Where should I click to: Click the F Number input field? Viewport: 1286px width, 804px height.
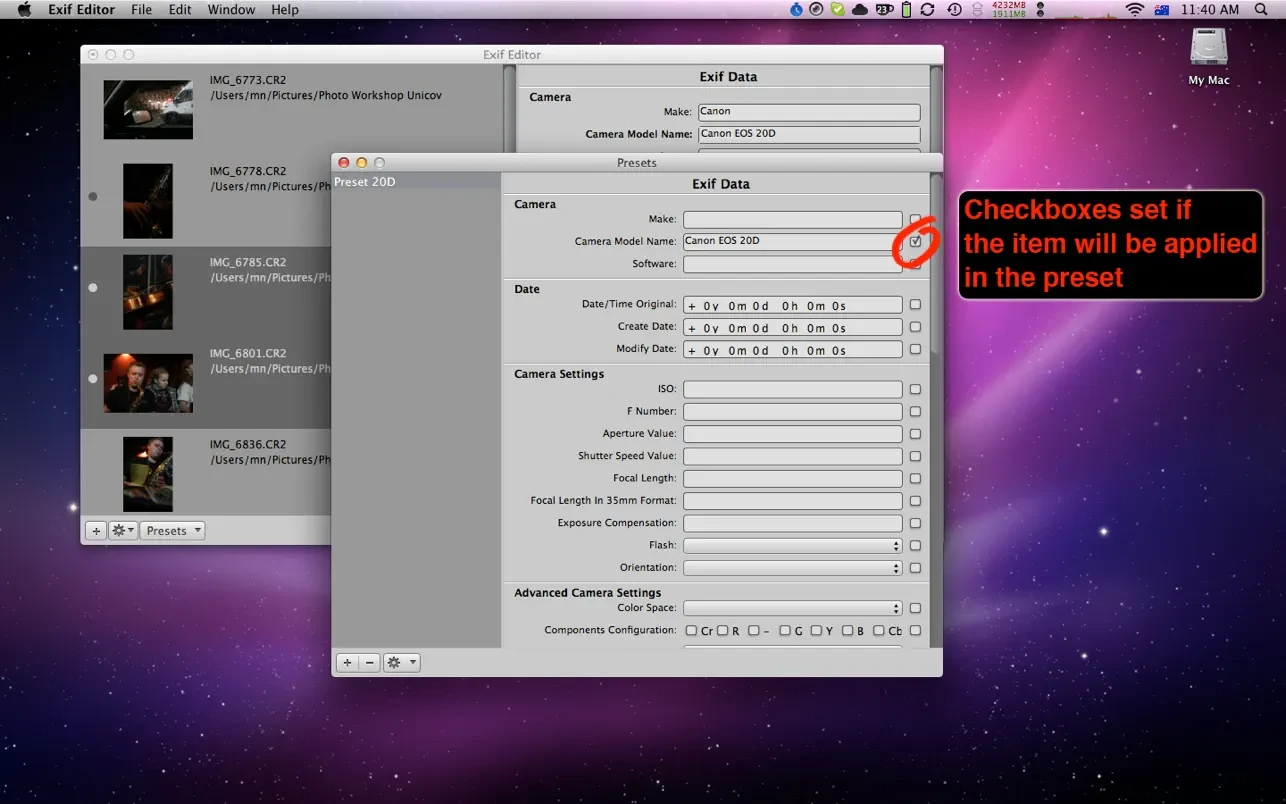tap(792, 412)
